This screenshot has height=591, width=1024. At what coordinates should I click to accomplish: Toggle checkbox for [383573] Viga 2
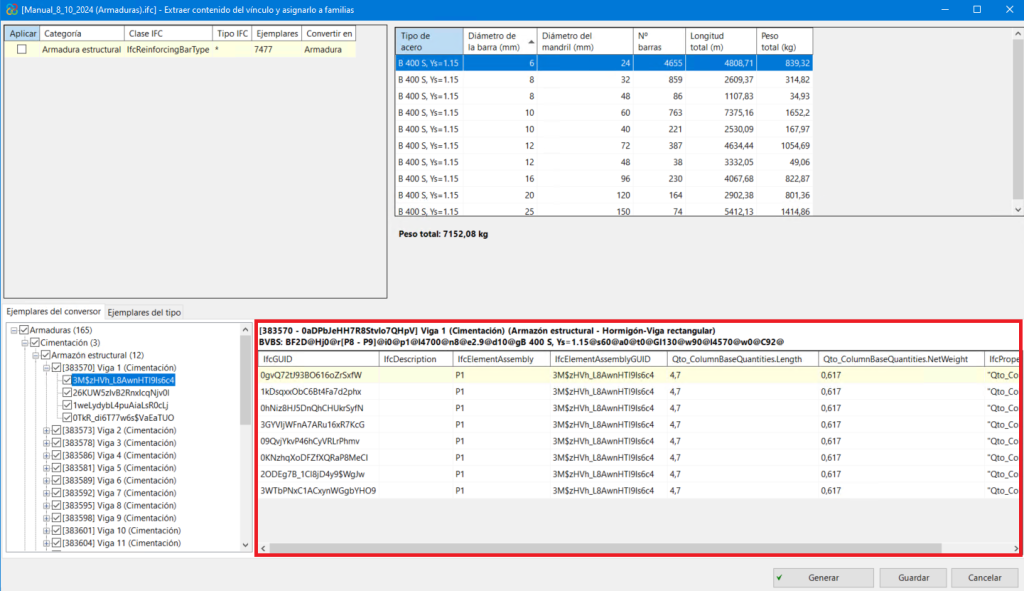pos(57,430)
